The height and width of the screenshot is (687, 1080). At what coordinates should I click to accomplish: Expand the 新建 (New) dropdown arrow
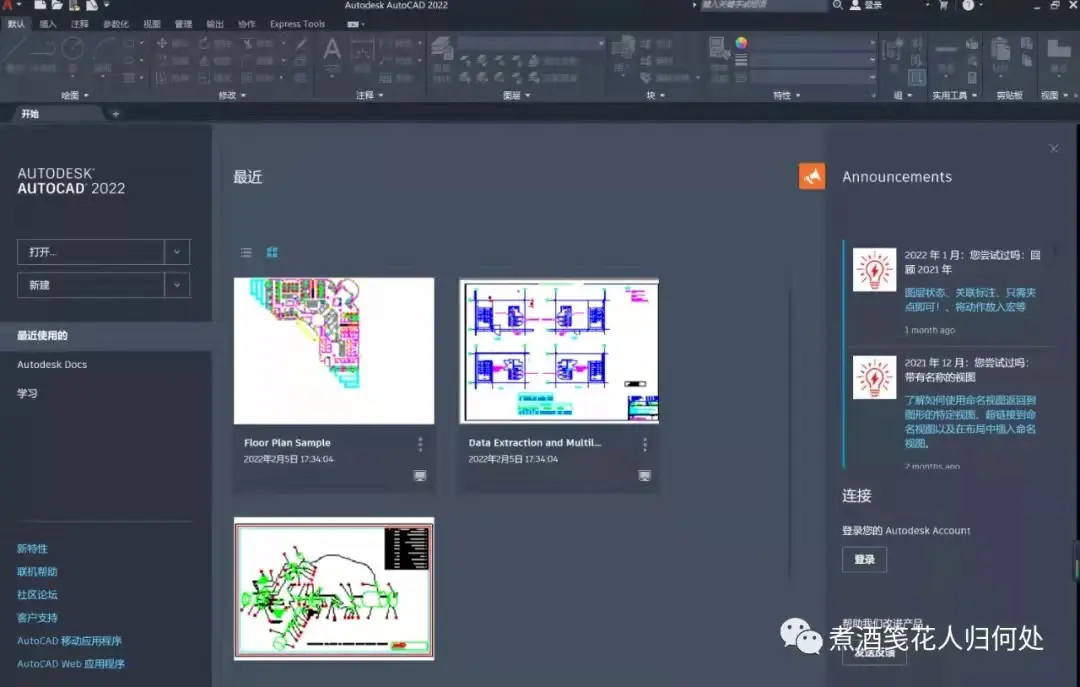tap(177, 285)
